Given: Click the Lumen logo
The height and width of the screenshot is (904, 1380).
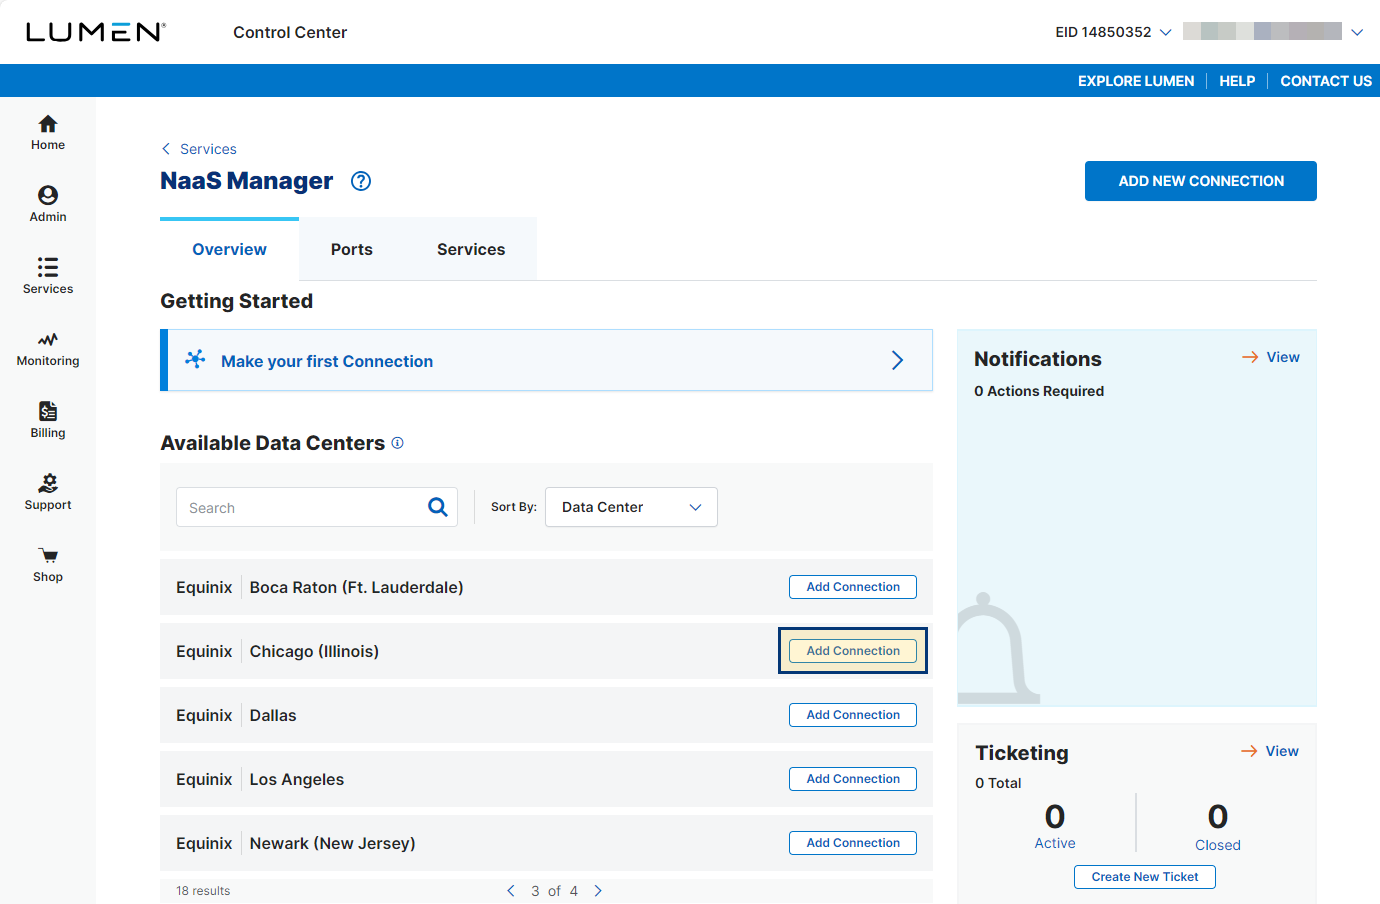Looking at the screenshot, I should point(96,32).
